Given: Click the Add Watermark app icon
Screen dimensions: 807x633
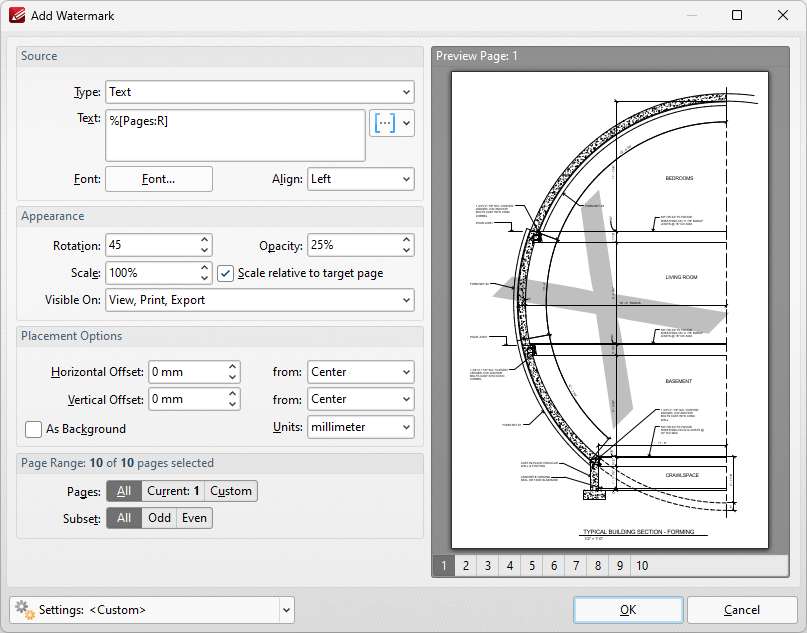Looking at the screenshot, I should pyautogui.click(x=16, y=15).
